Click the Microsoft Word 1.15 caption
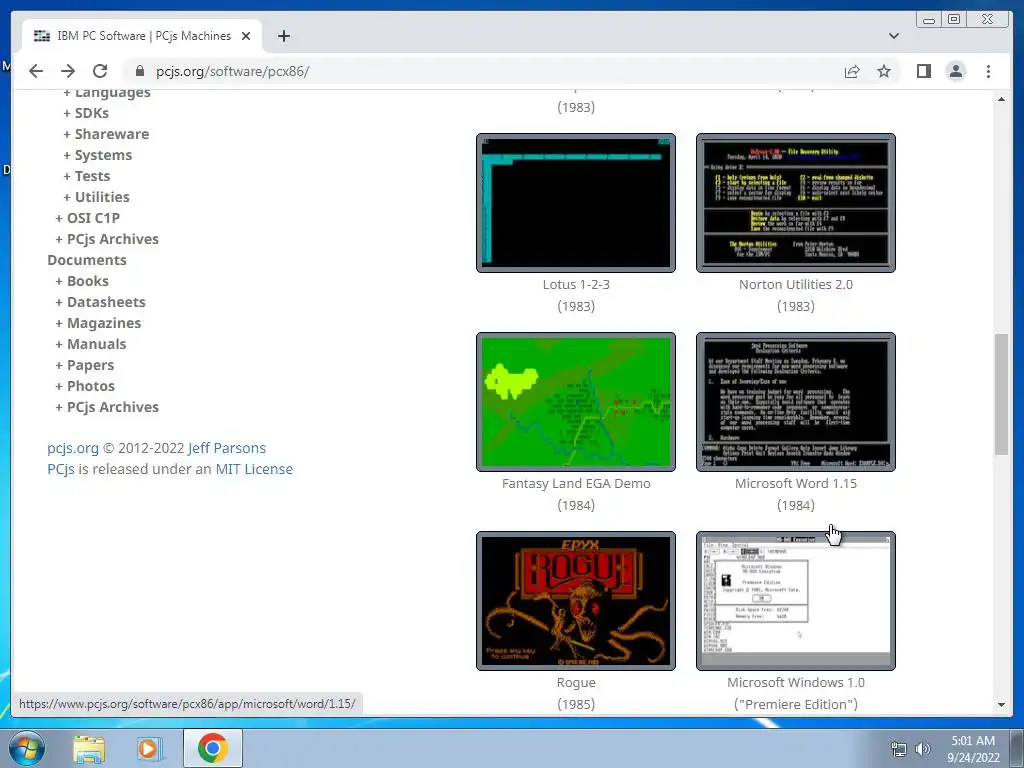 pyautogui.click(x=795, y=484)
